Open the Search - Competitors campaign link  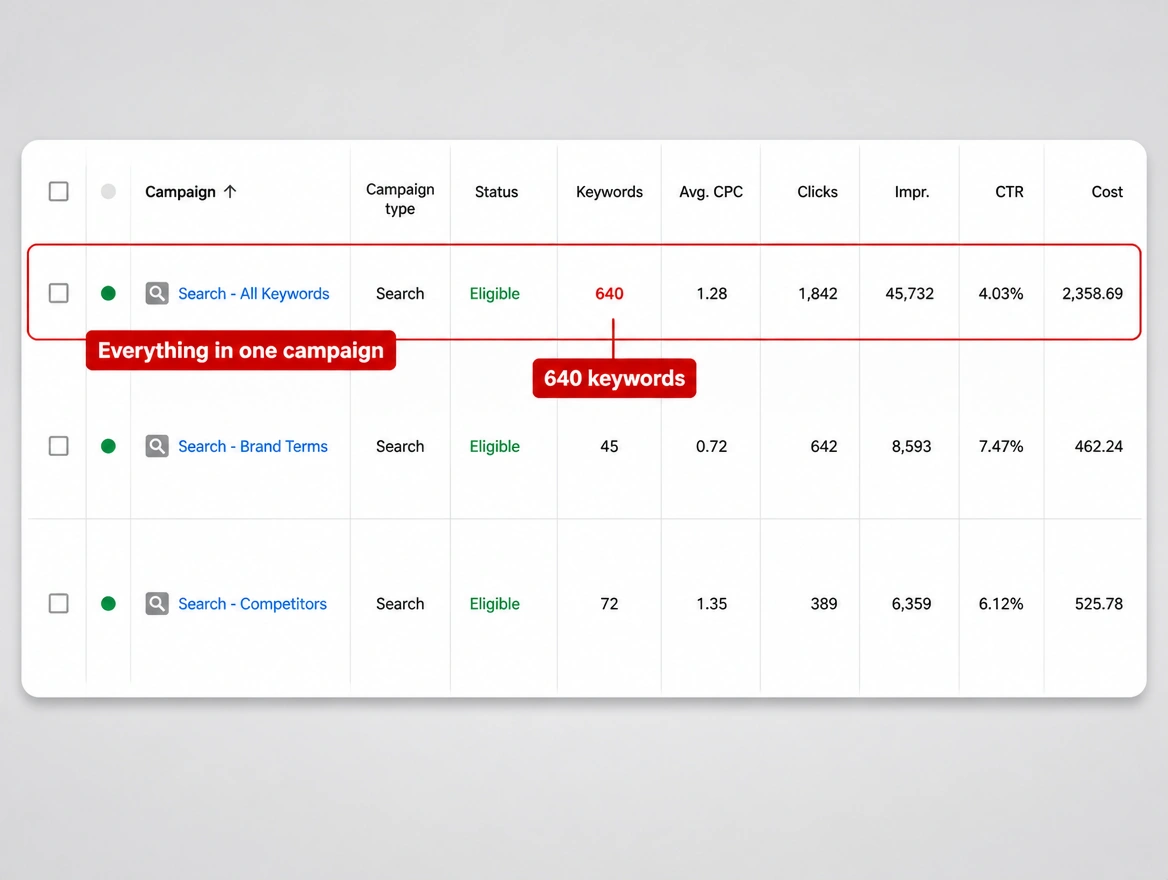pos(253,604)
